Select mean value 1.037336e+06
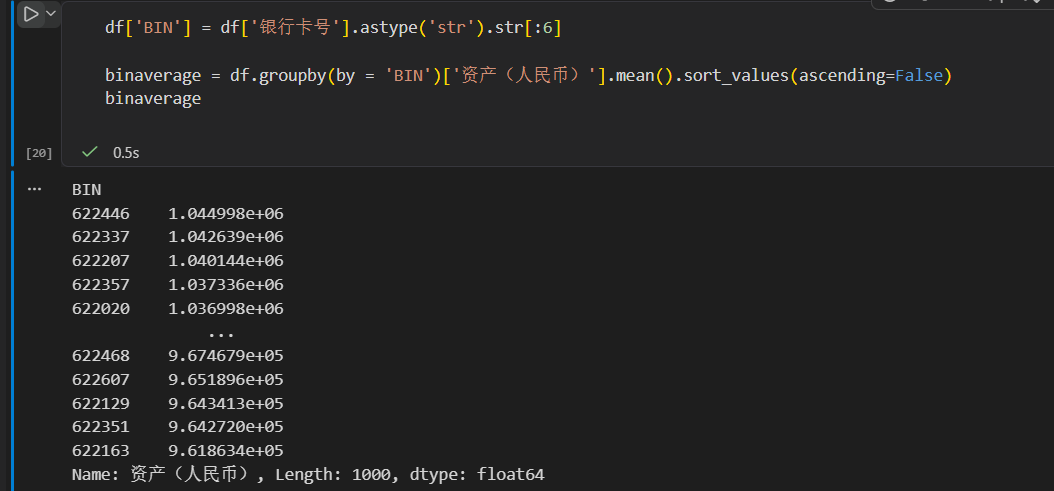The image size is (1054, 491). tap(226, 285)
